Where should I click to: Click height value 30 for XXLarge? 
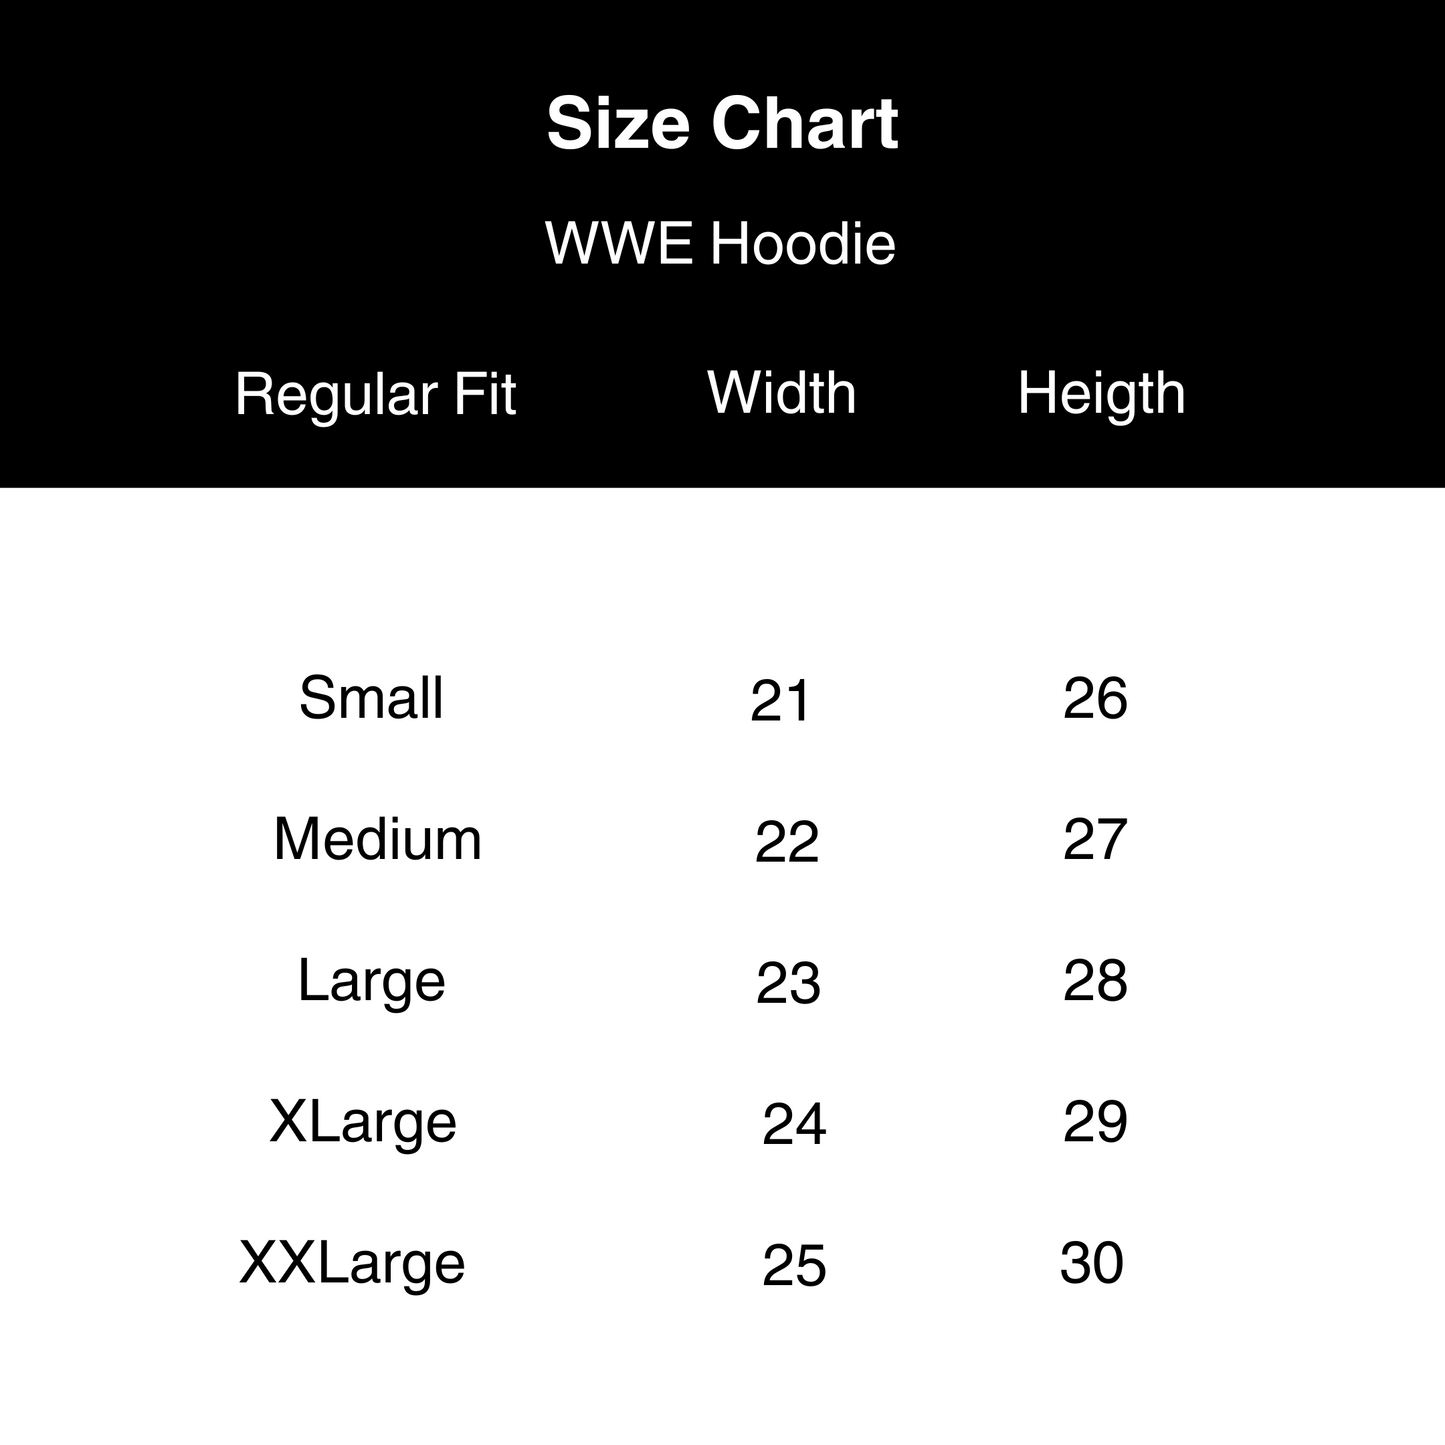pyautogui.click(x=1091, y=1263)
